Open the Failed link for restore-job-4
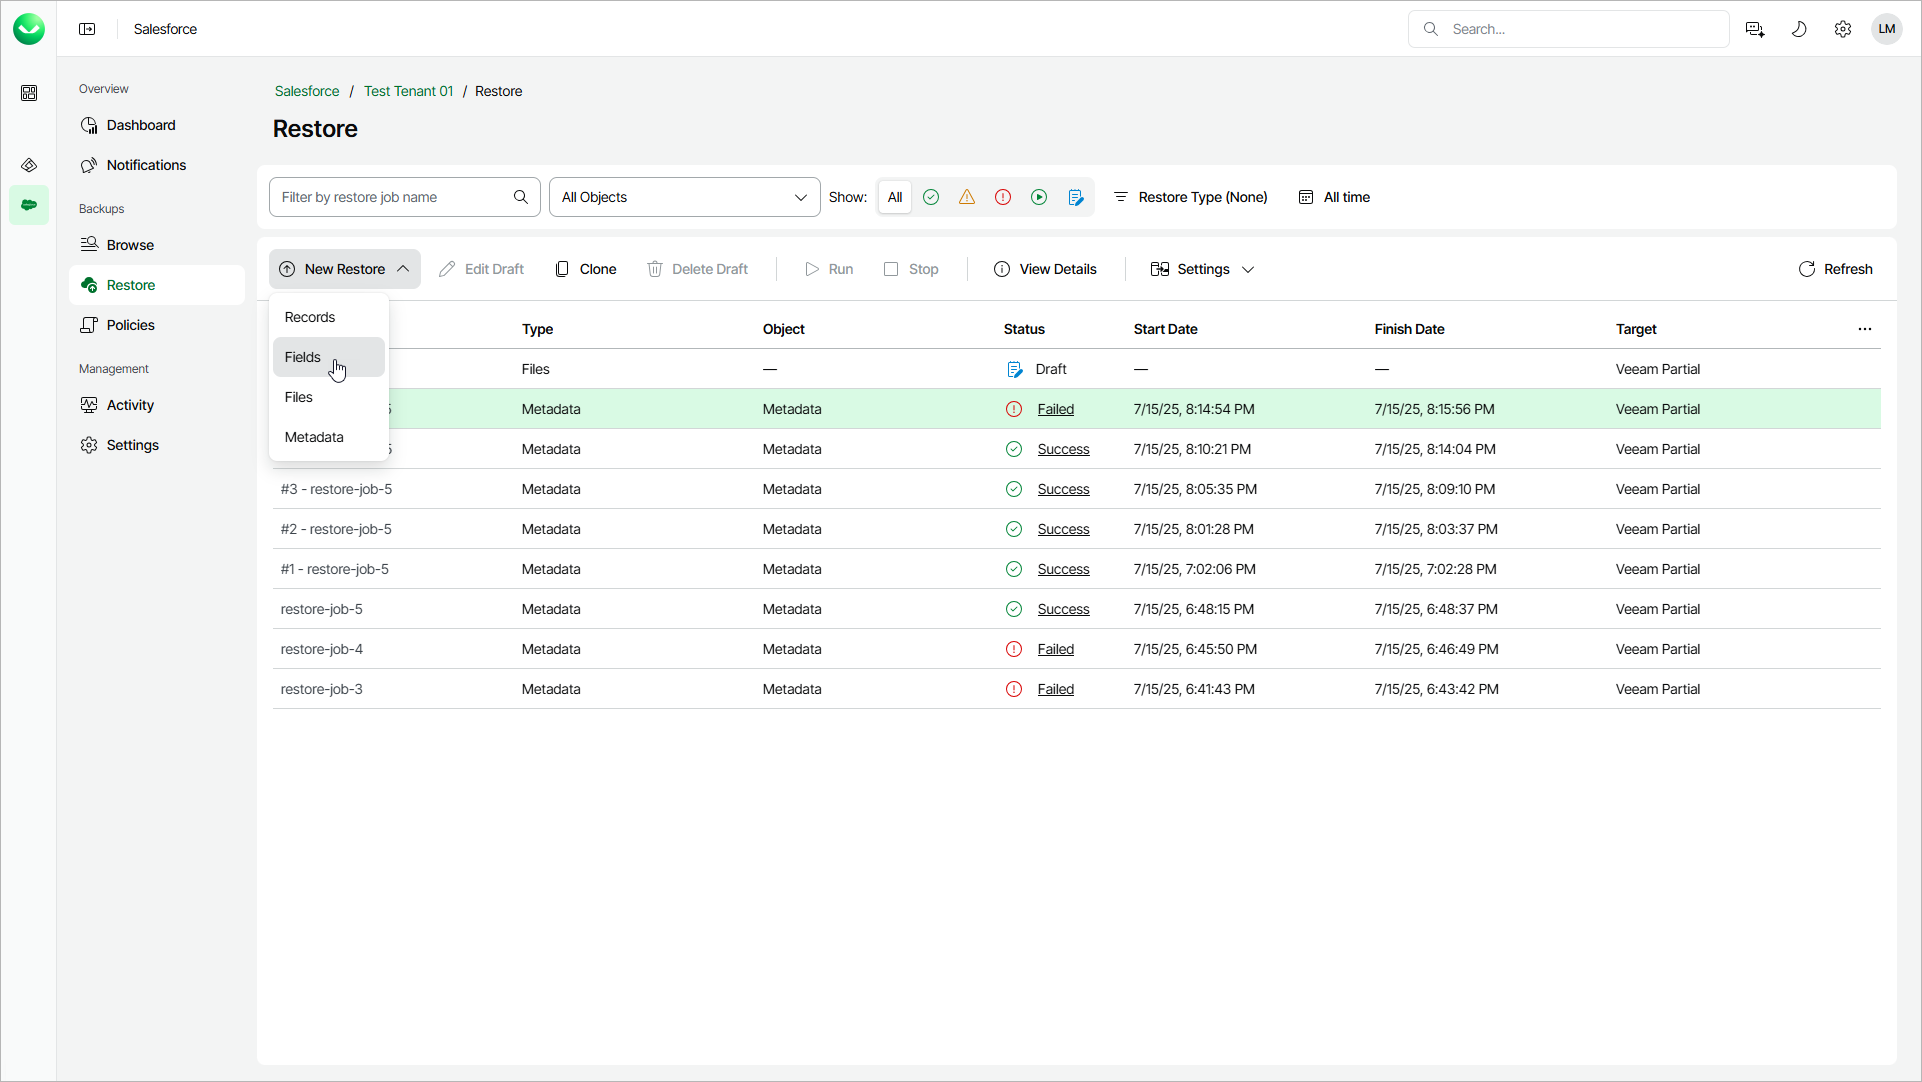The width and height of the screenshot is (1922, 1082). 1055,649
